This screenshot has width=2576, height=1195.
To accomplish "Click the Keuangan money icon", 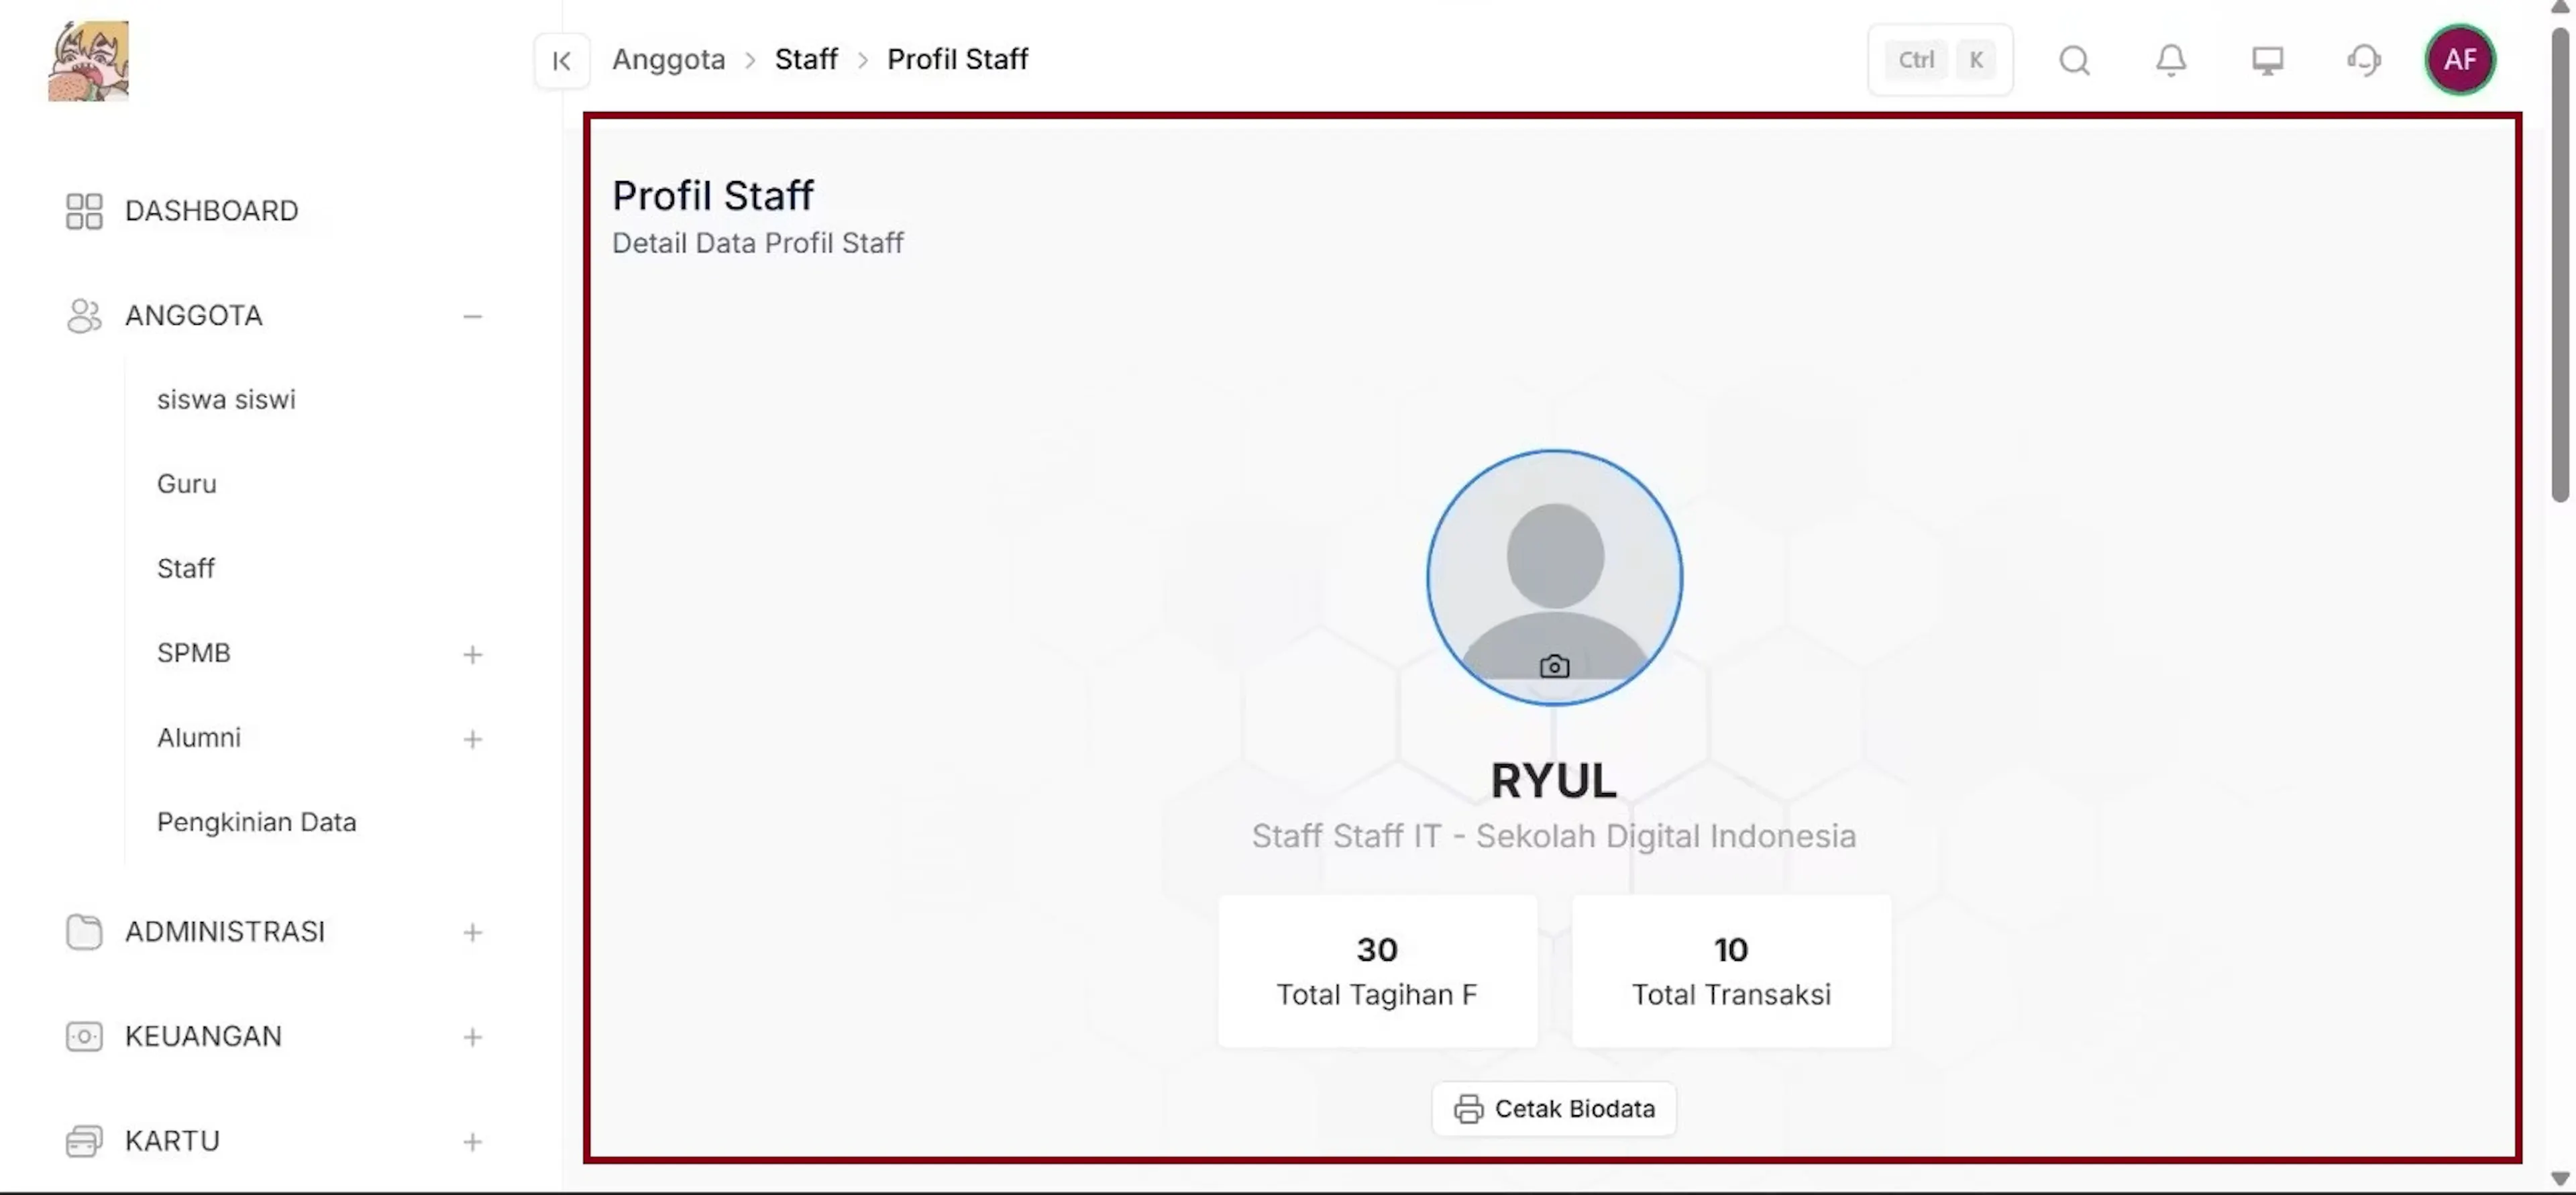I will (84, 1037).
